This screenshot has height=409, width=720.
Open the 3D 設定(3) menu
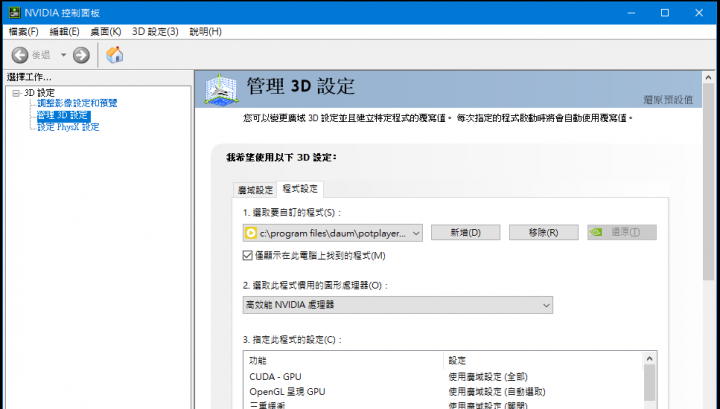(155, 32)
